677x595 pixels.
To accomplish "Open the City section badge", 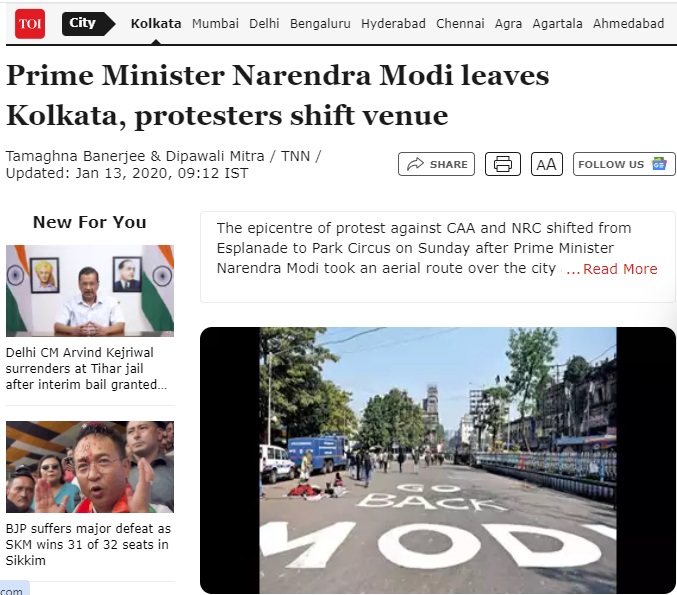I will point(89,23).
